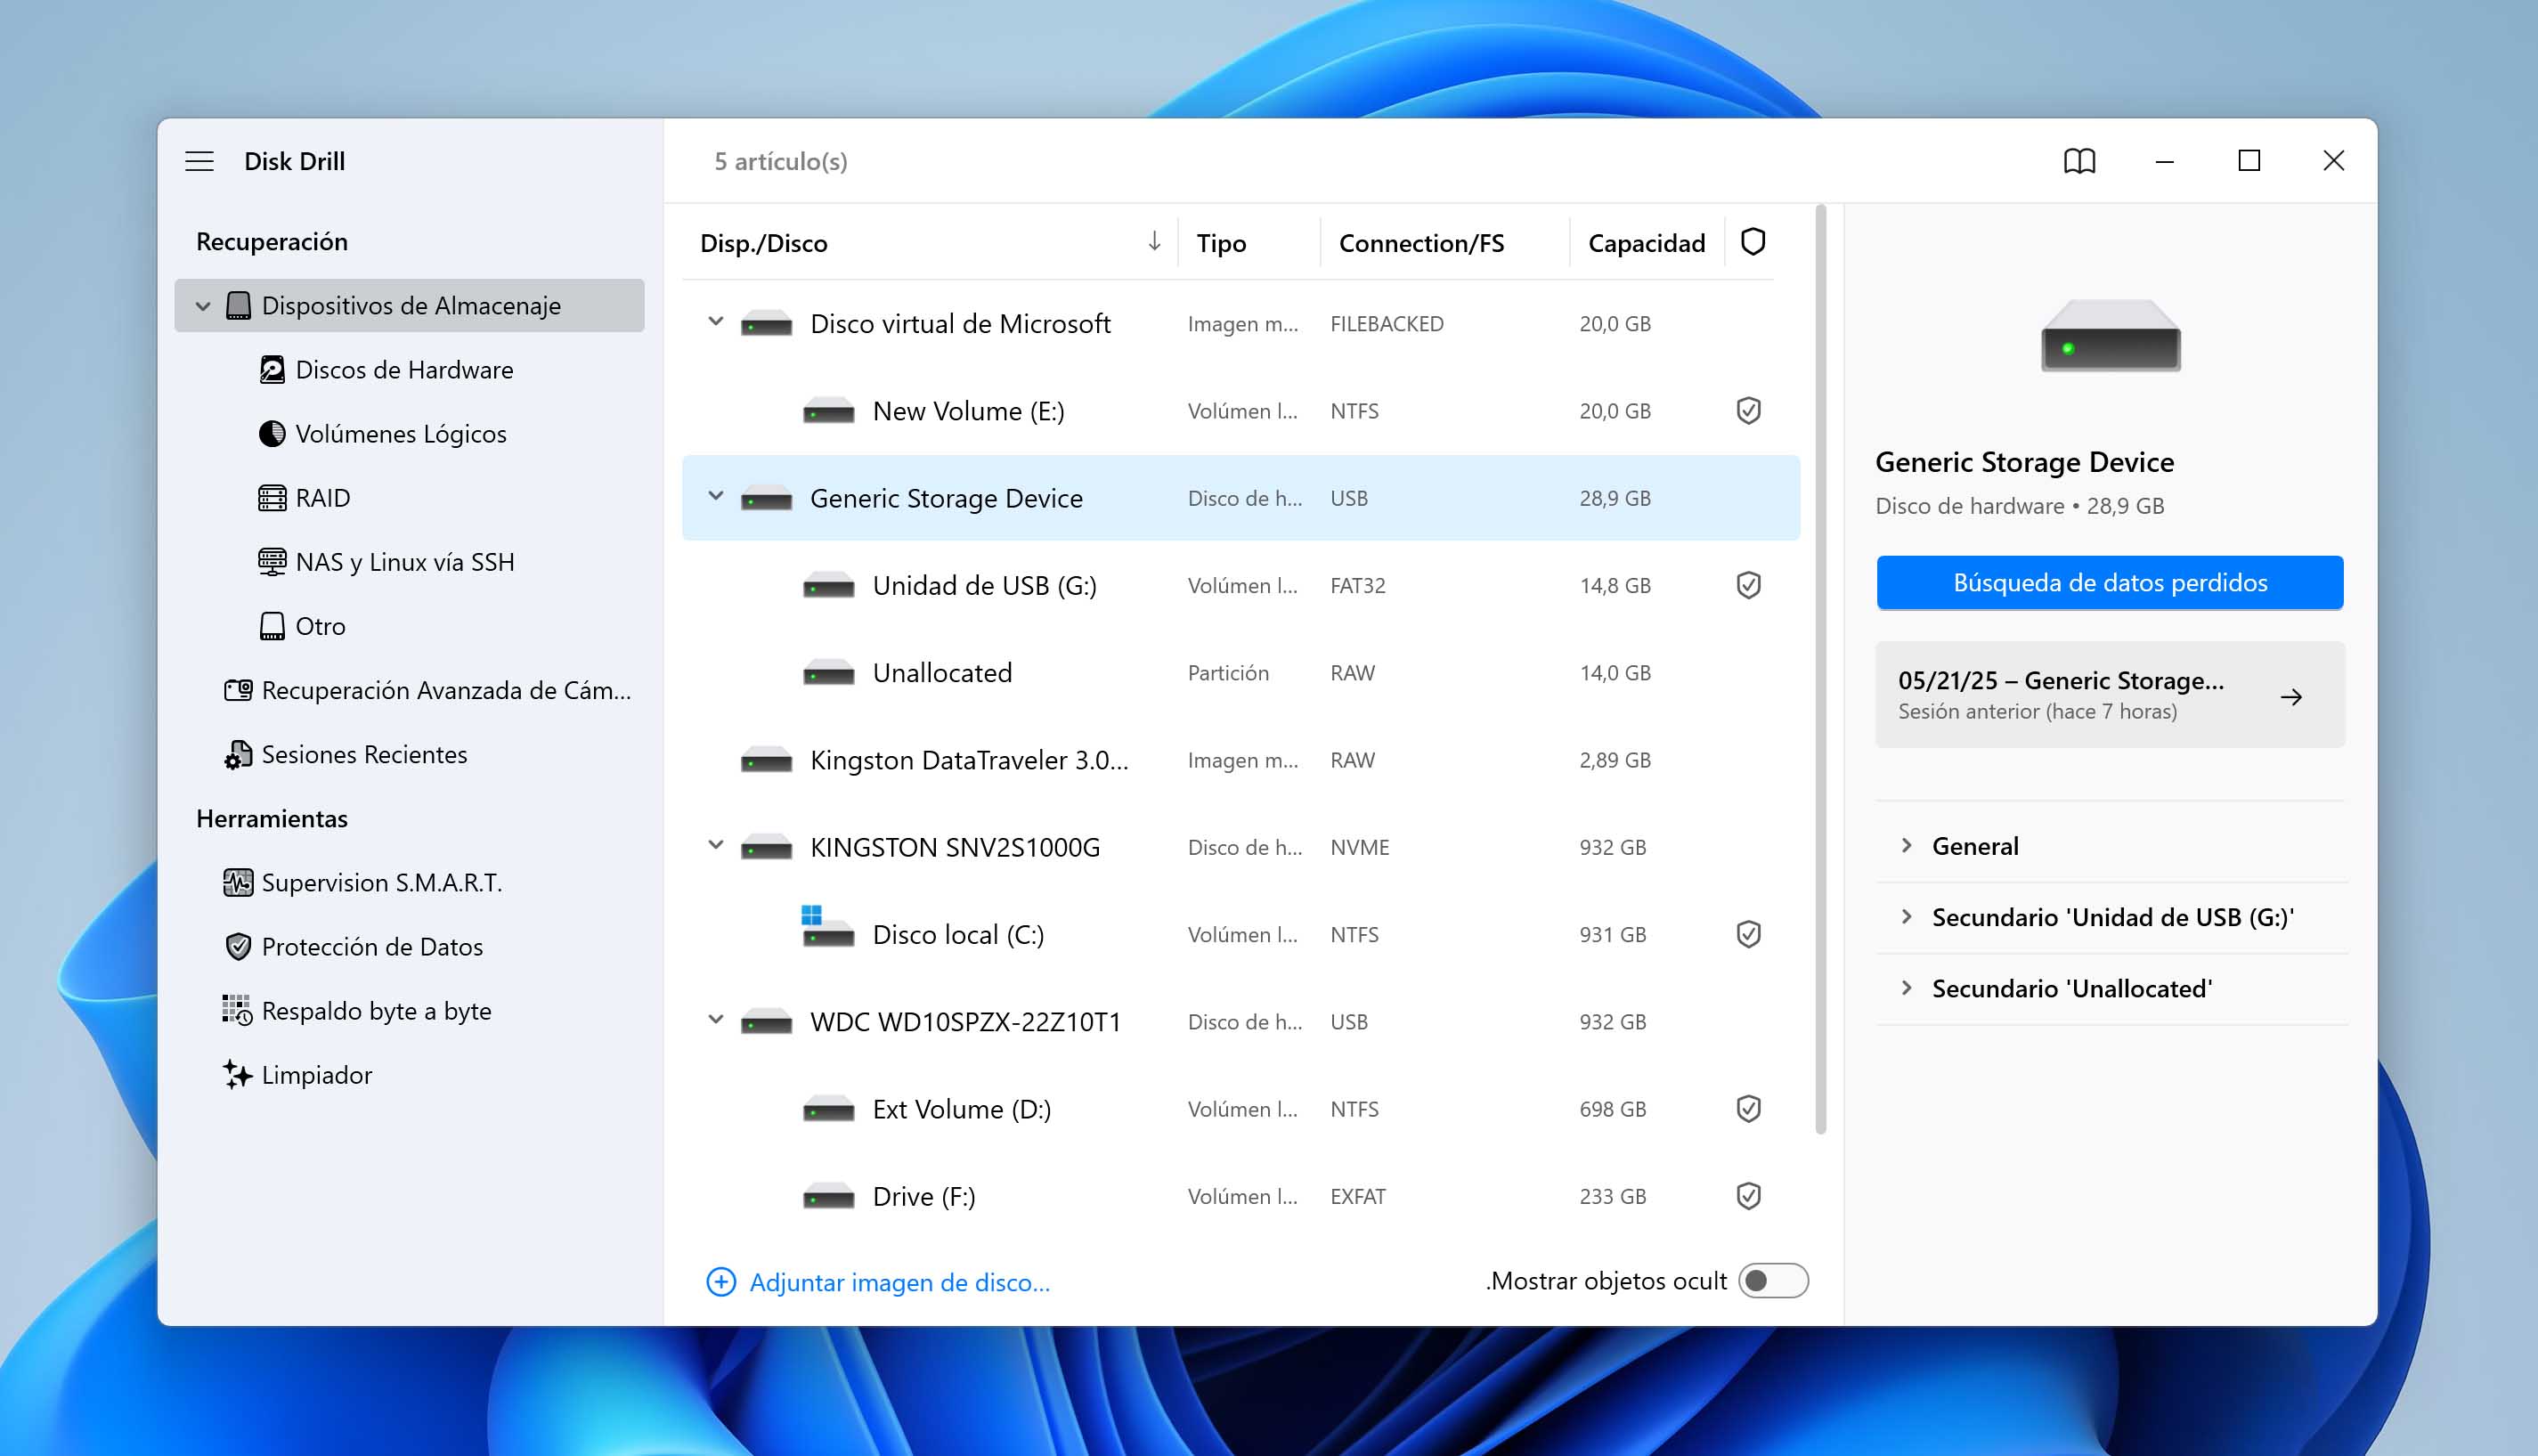Collapse the KINGSTON SNV2S1000G row
The height and width of the screenshot is (1456, 2538).
tap(716, 845)
